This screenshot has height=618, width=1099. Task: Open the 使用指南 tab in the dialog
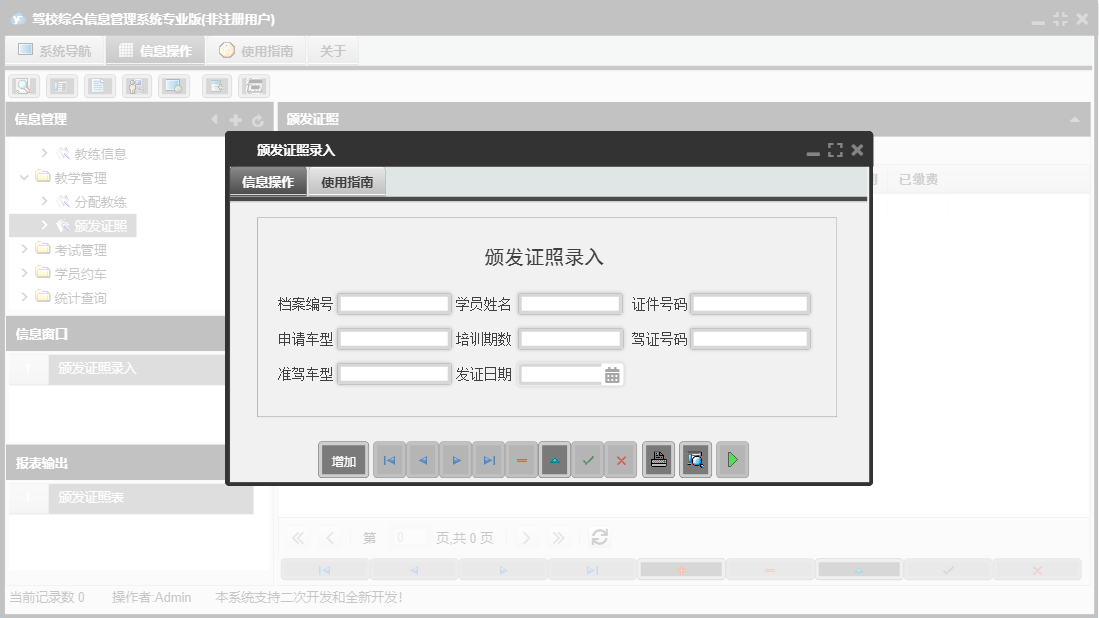[345, 182]
